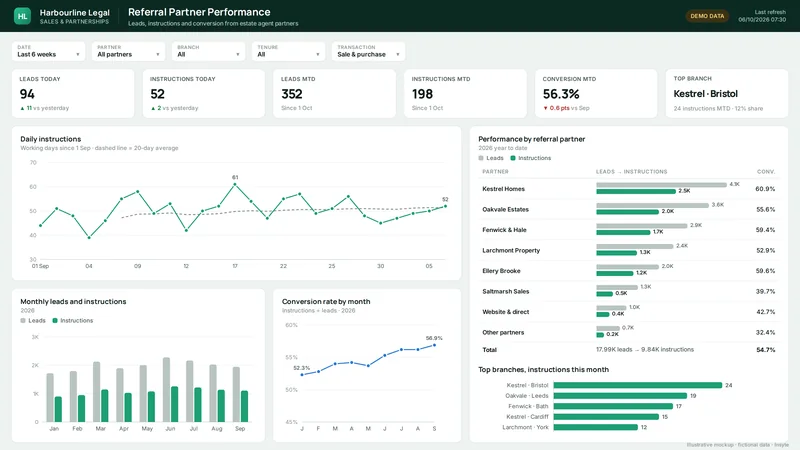Click the Oakvale Estates 2.0K instructions bar
800x450 pixels.
coord(628,212)
